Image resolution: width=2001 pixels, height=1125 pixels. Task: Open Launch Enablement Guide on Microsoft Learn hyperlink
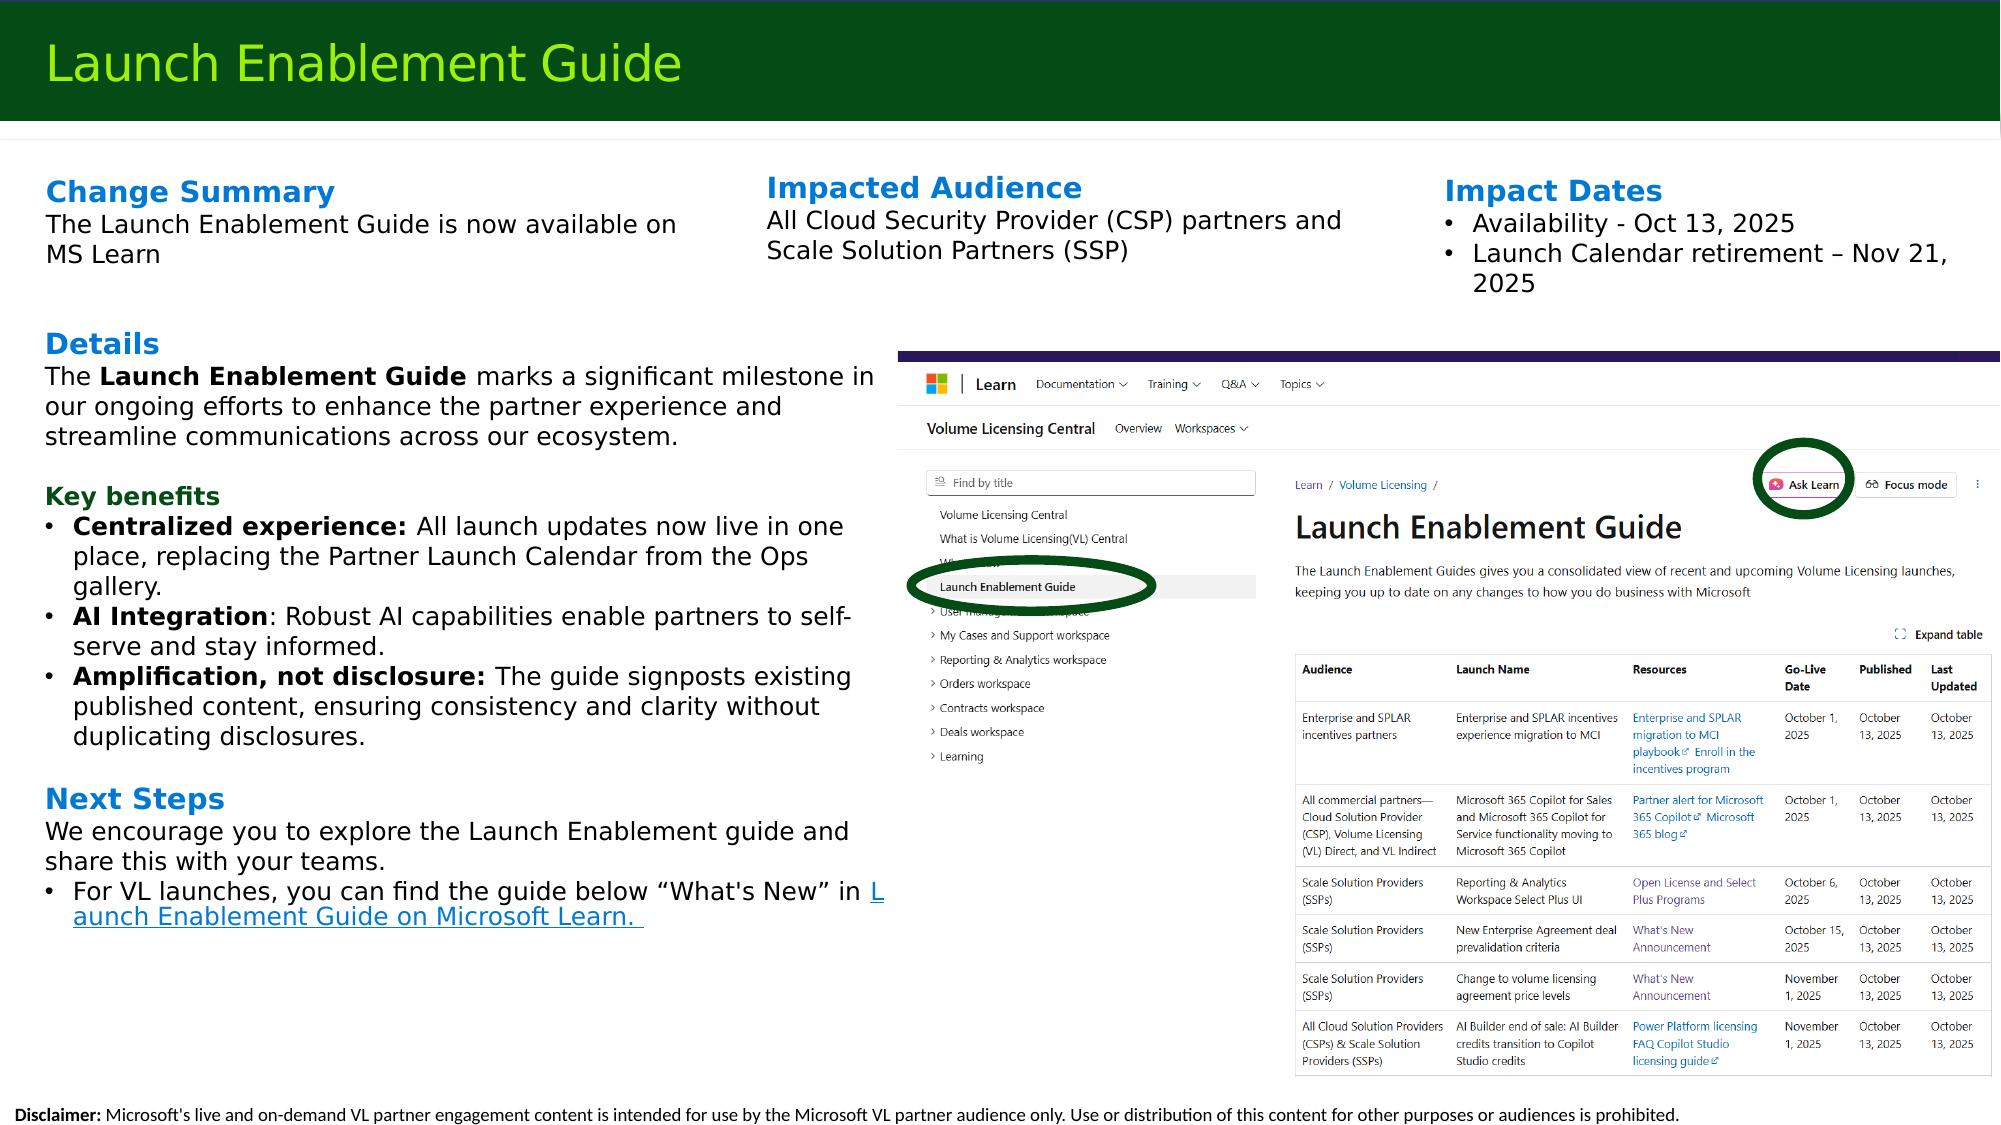(478, 904)
